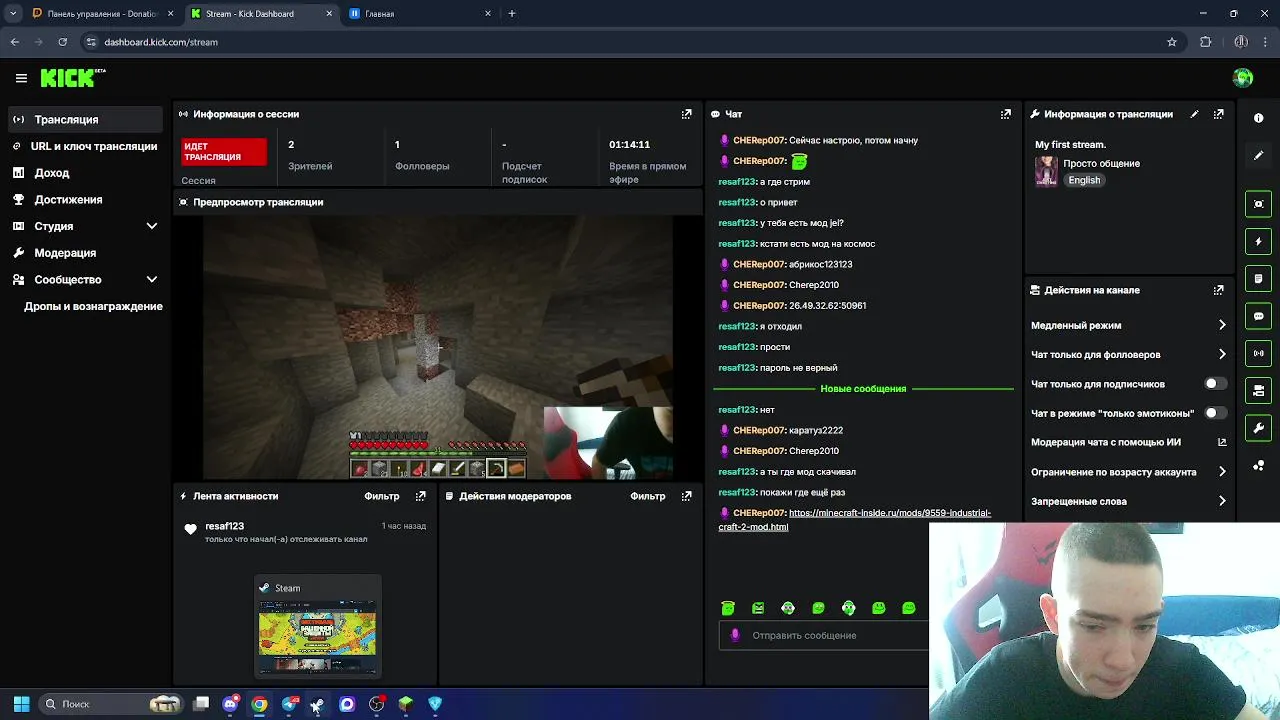Pop out the Информация о сессии panel
This screenshot has width=1280, height=720.
point(686,114)
